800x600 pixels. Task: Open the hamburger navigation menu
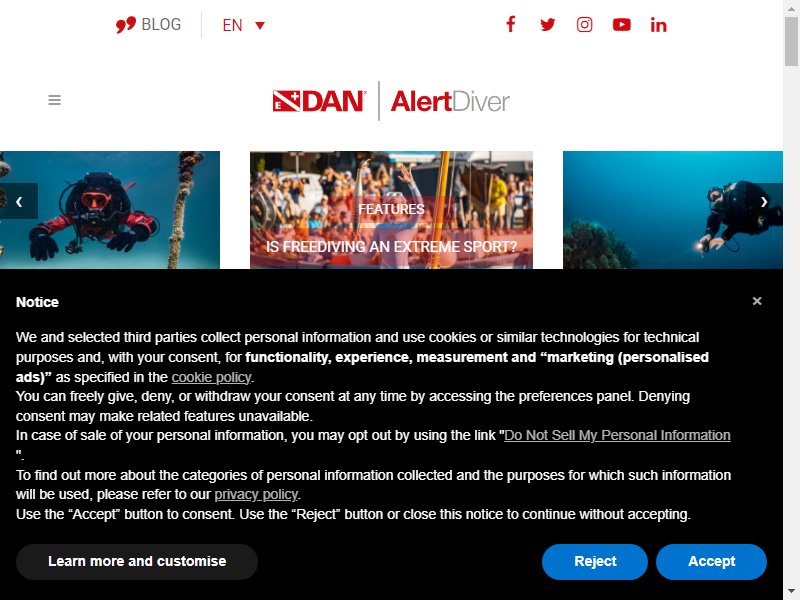tap(55, 100)
